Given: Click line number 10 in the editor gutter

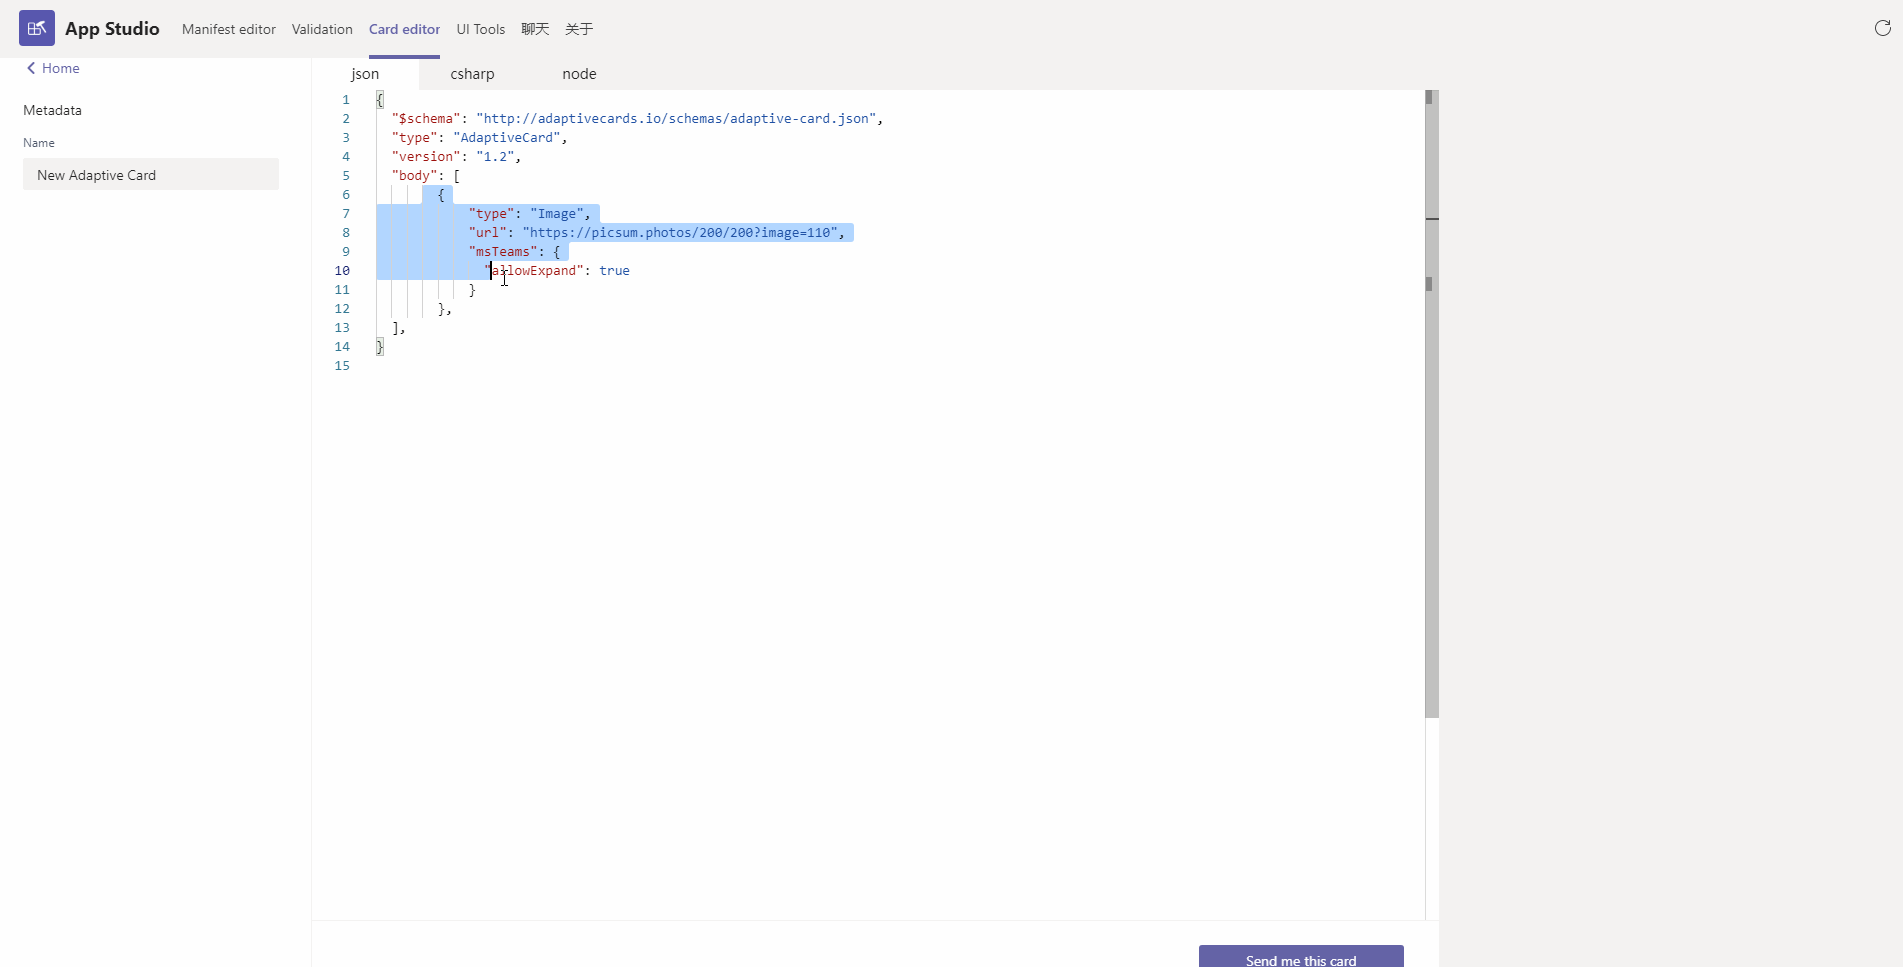Looking at the screenshot, I should pos(342,270).
